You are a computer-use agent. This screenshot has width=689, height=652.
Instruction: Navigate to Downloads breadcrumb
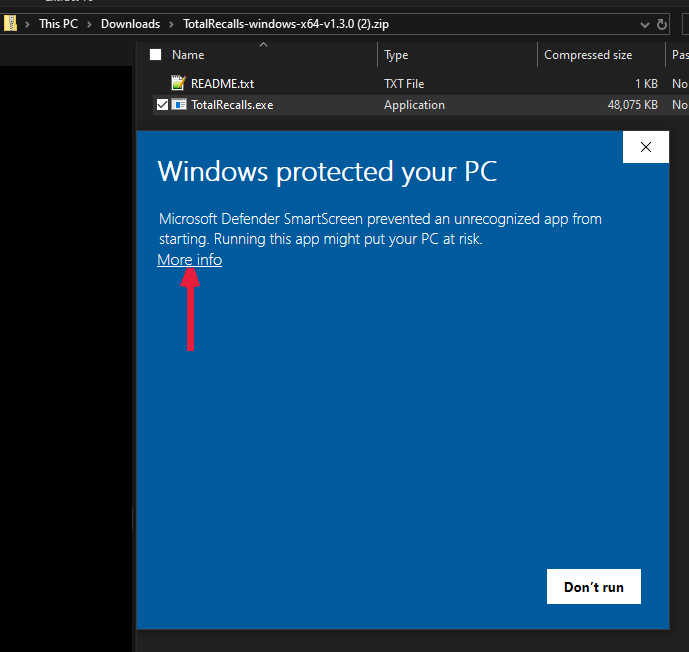point(131,24)
